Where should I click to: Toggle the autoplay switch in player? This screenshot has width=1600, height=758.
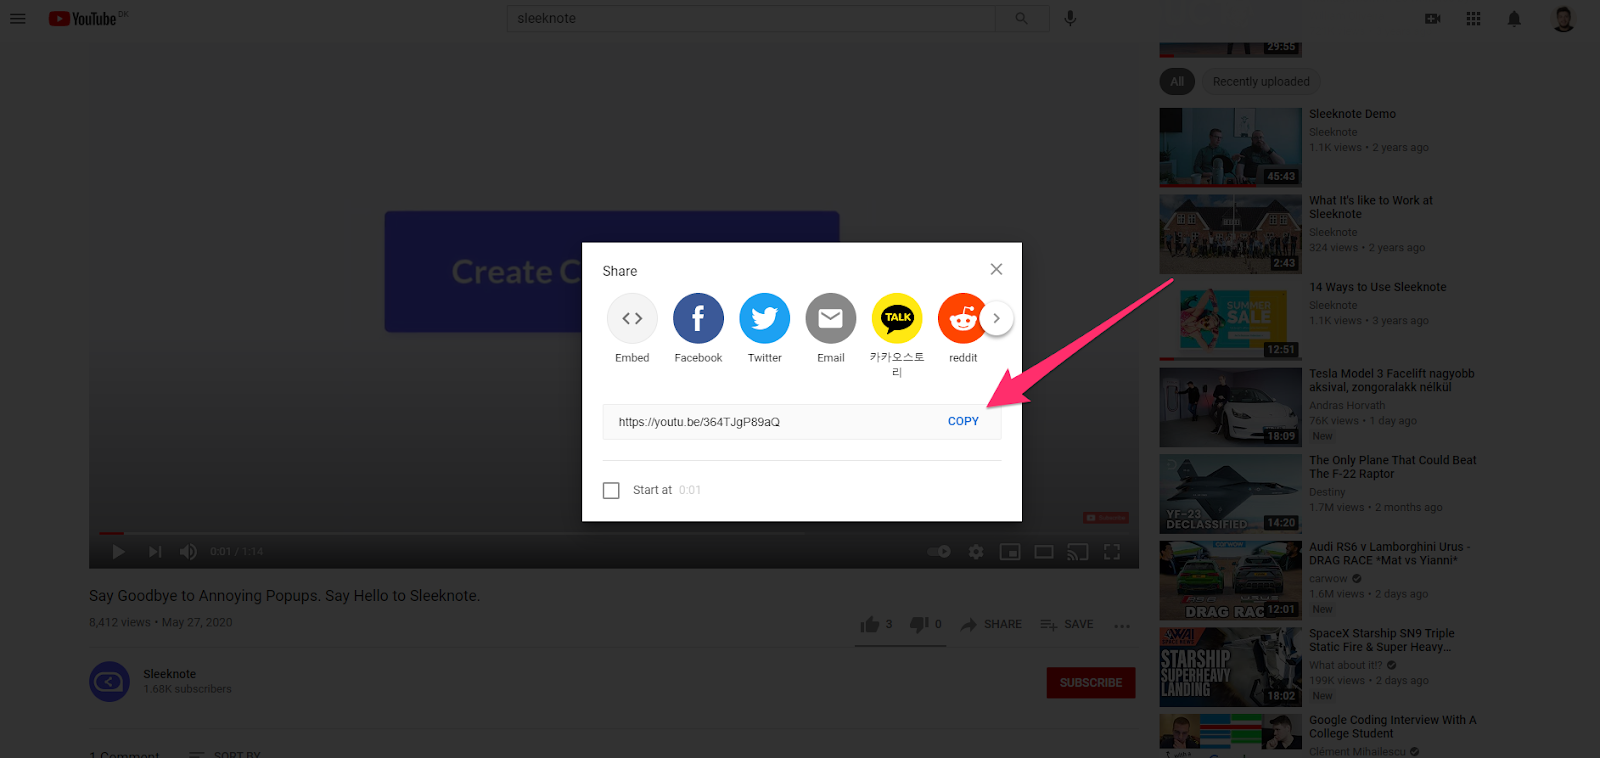click(939, 552)
